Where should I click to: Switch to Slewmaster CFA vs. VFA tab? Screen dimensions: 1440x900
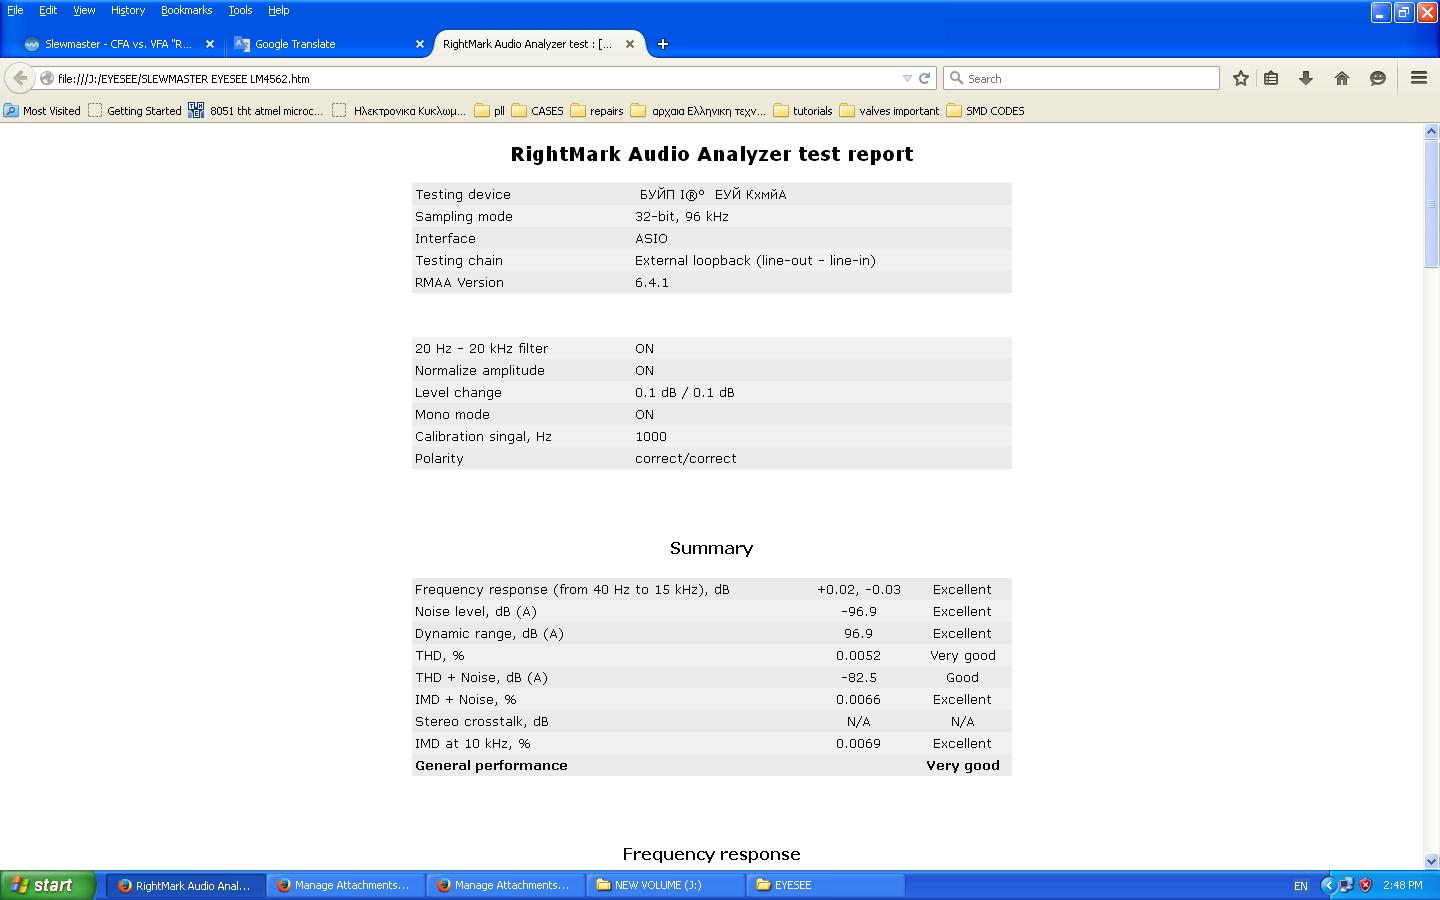tap(118, 44)
